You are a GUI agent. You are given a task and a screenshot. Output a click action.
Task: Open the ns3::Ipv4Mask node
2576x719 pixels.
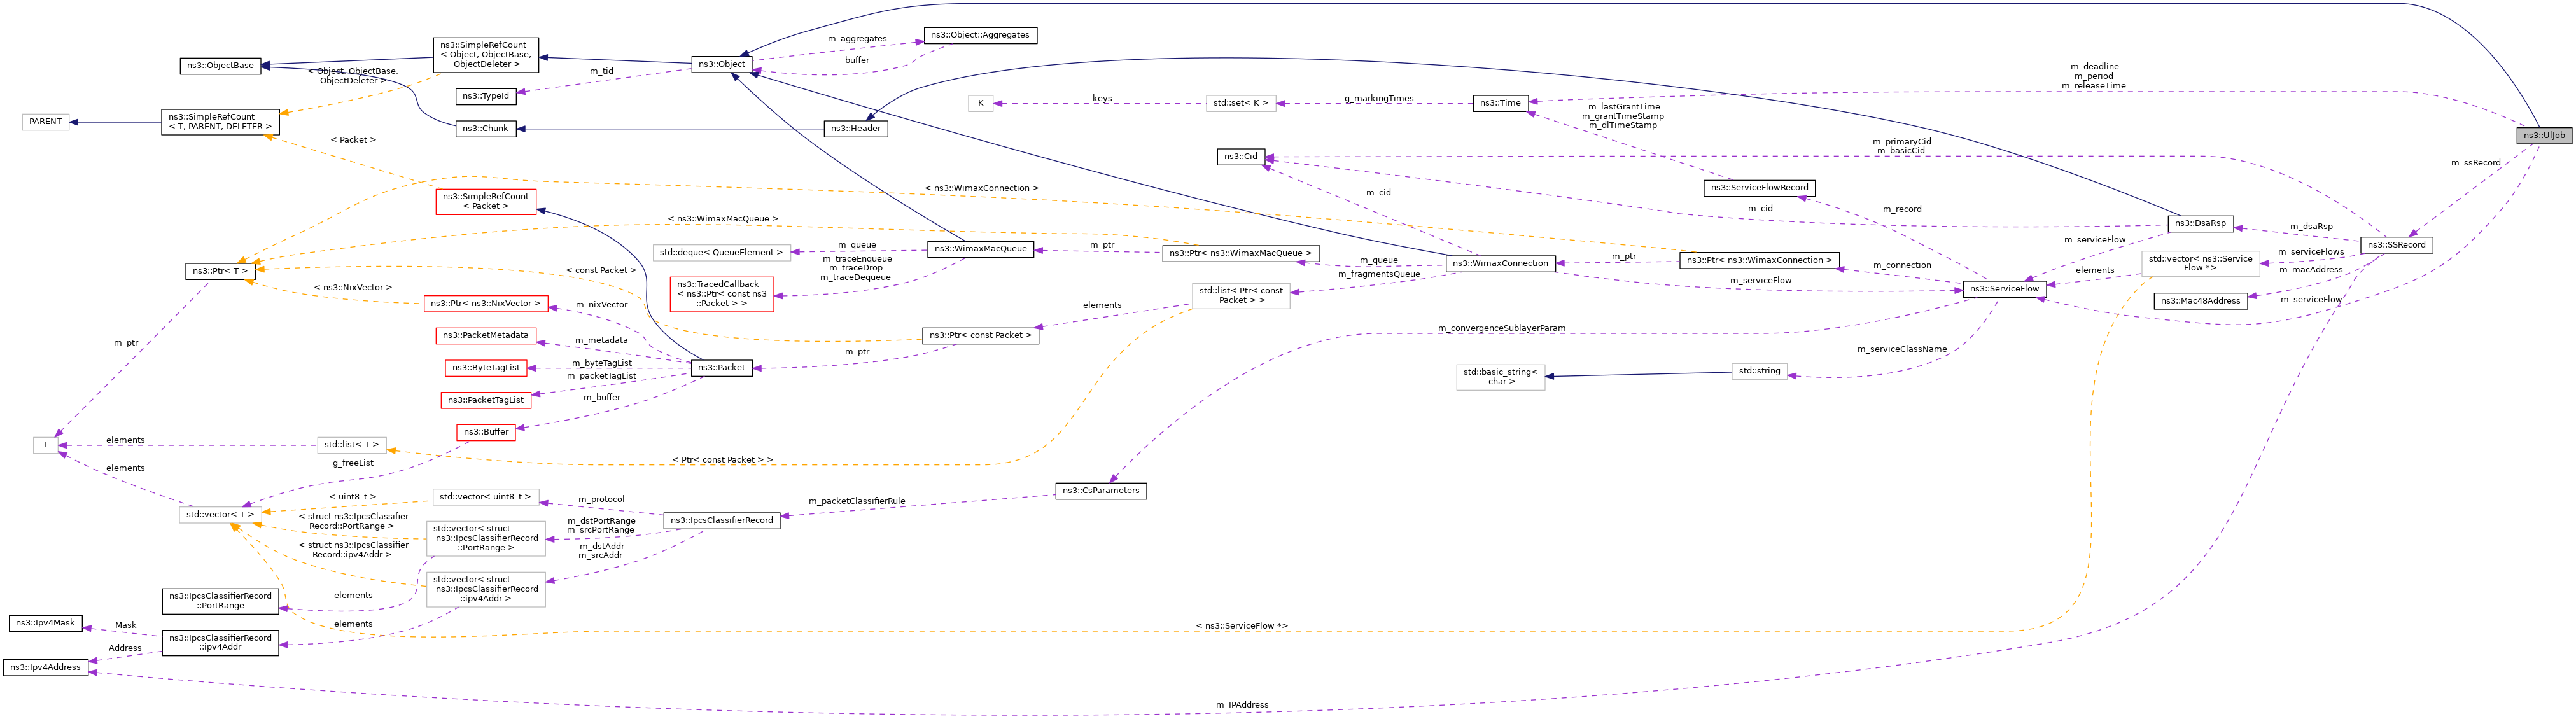45,623
